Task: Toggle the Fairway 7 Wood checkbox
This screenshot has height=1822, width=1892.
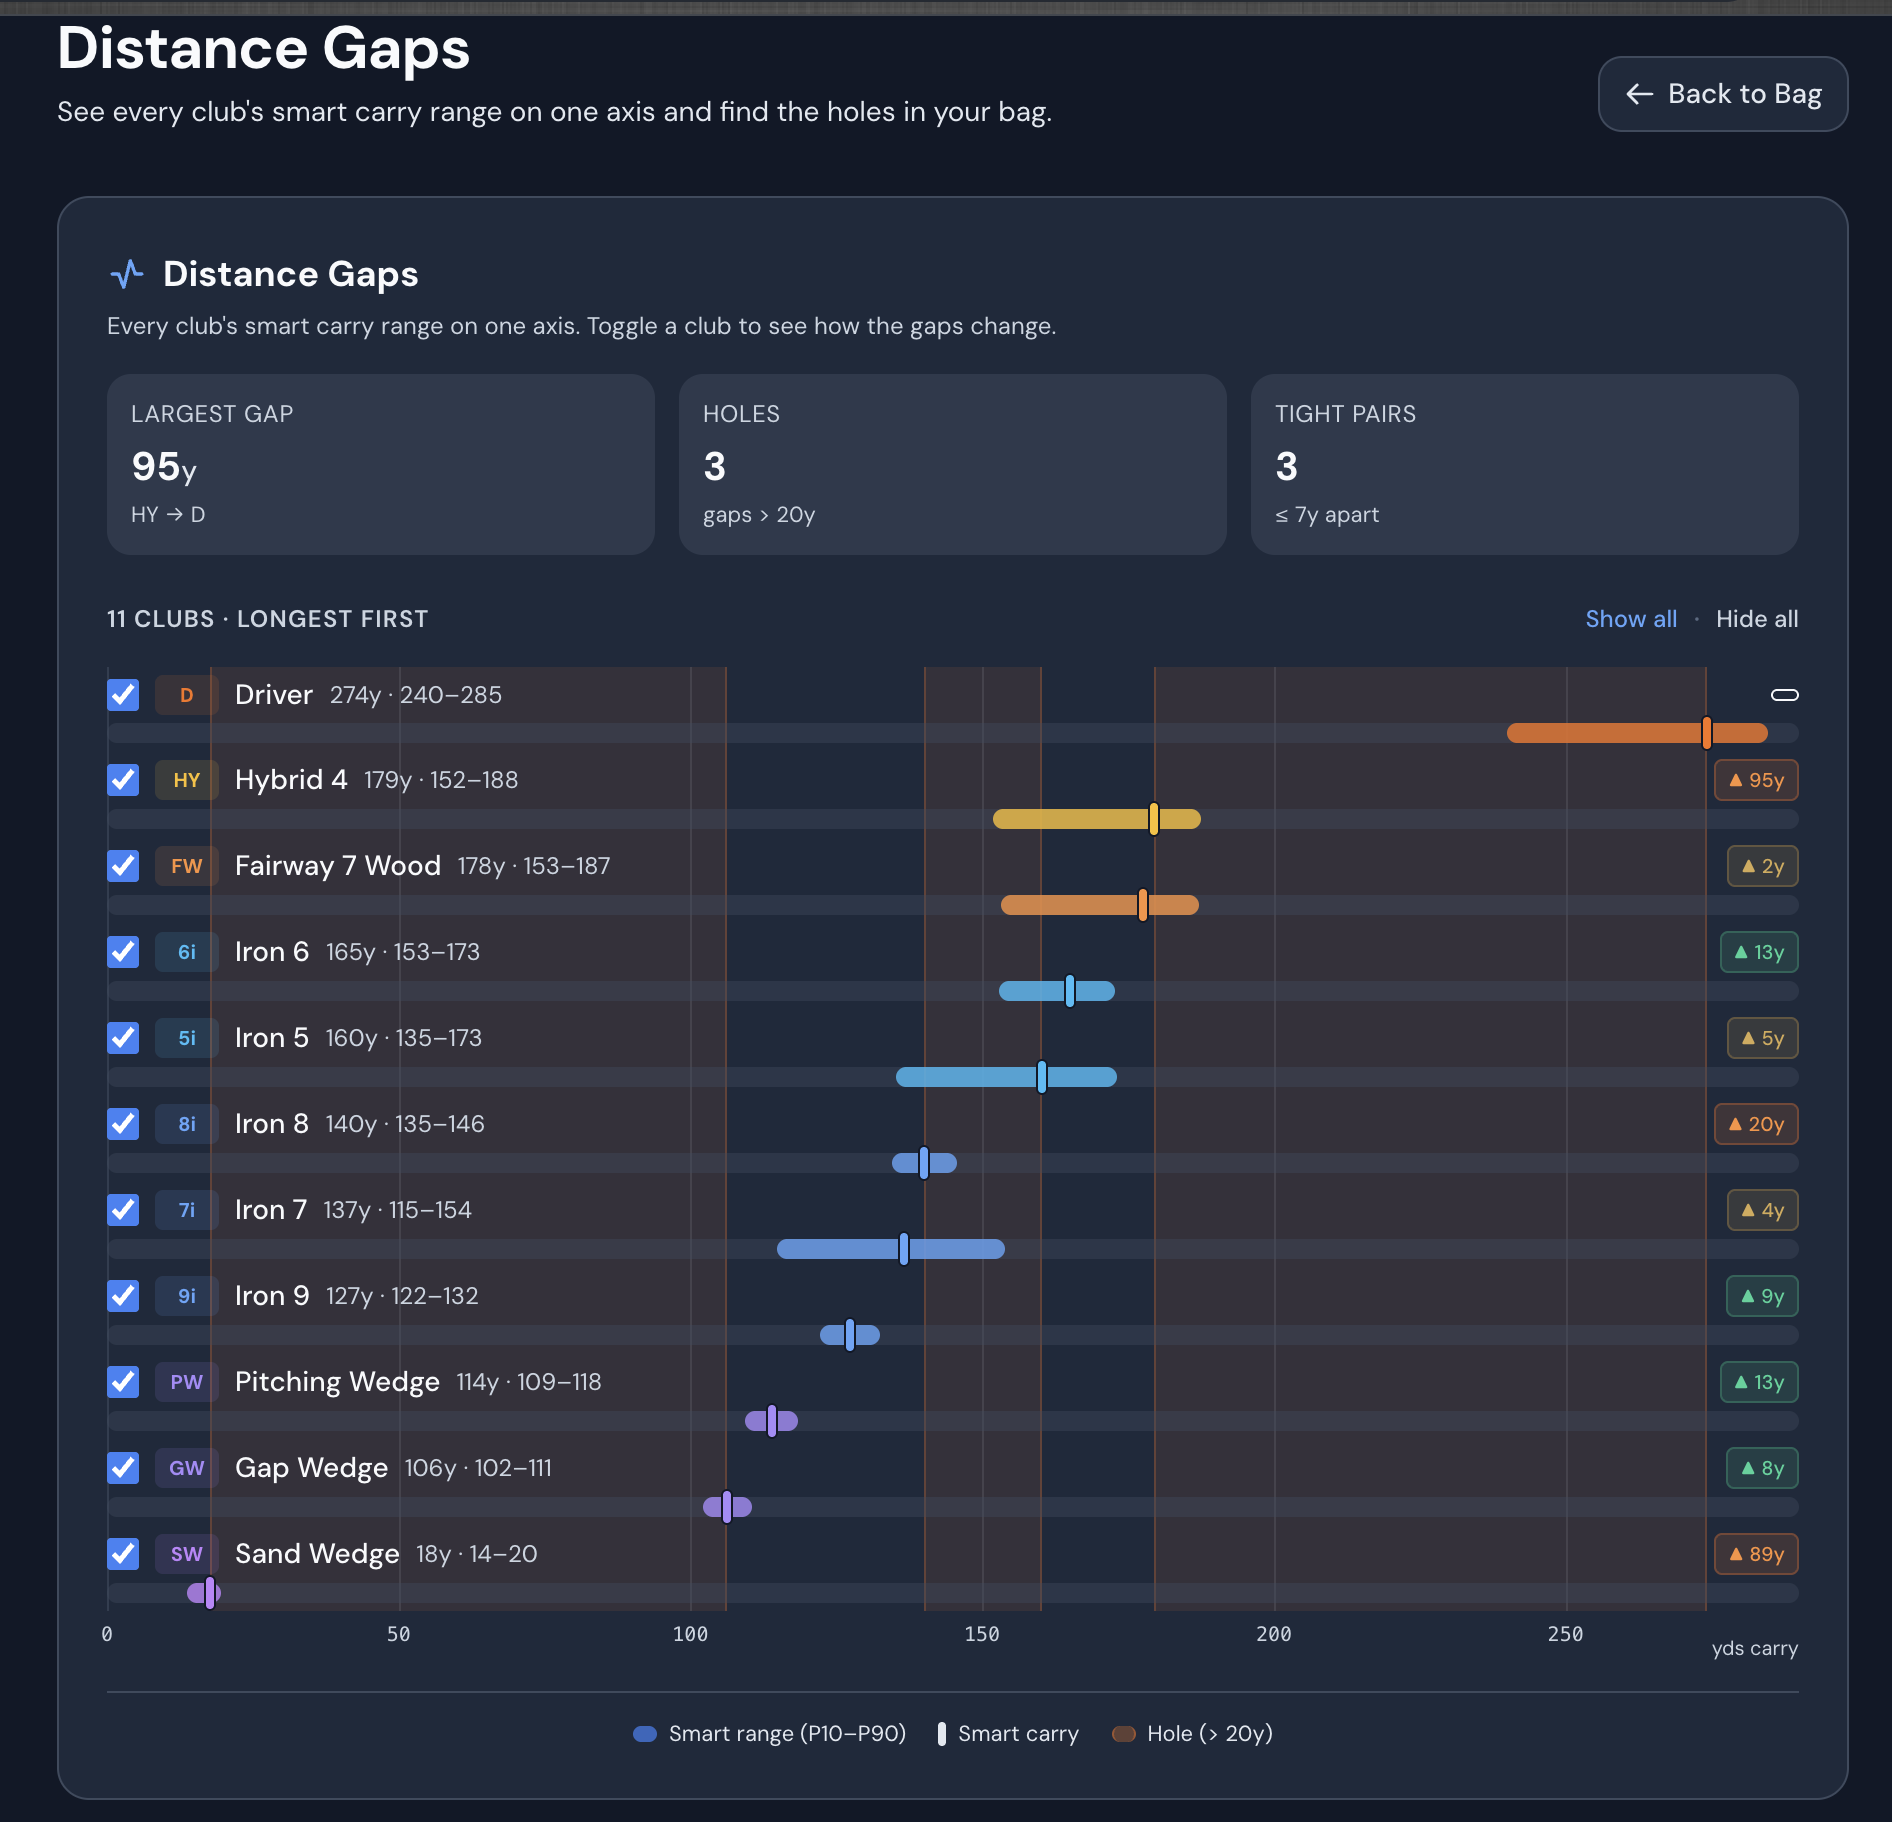Action: 123,866
